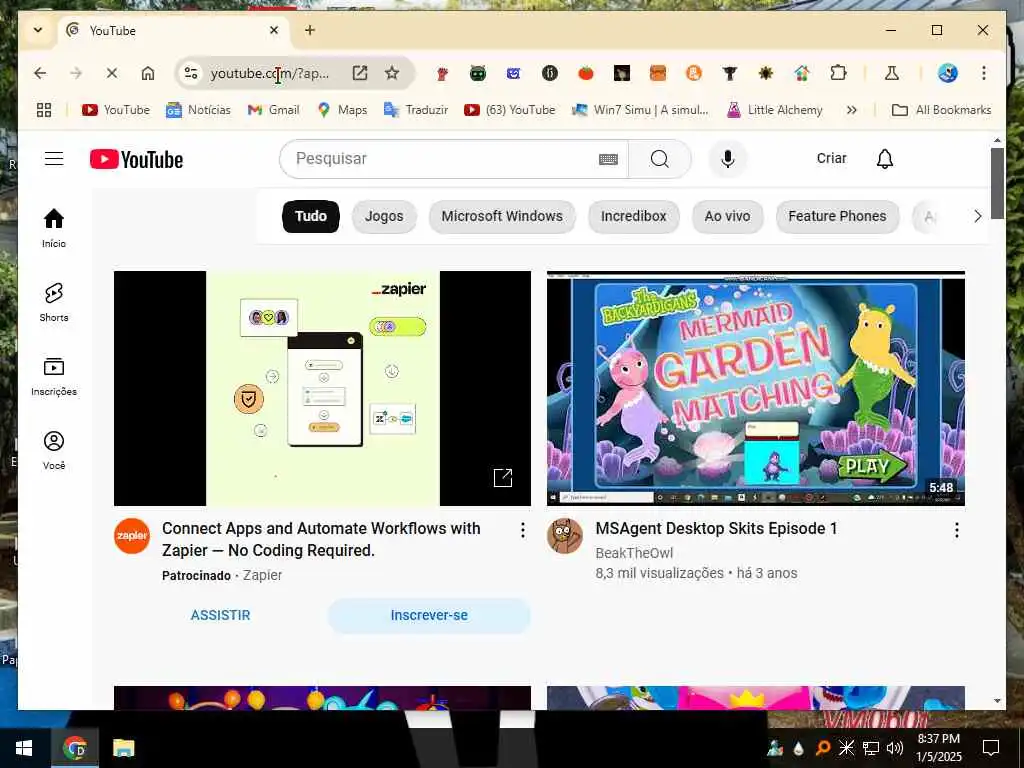
Task: Open File Explorer from the taskbar
Action: 123,748
